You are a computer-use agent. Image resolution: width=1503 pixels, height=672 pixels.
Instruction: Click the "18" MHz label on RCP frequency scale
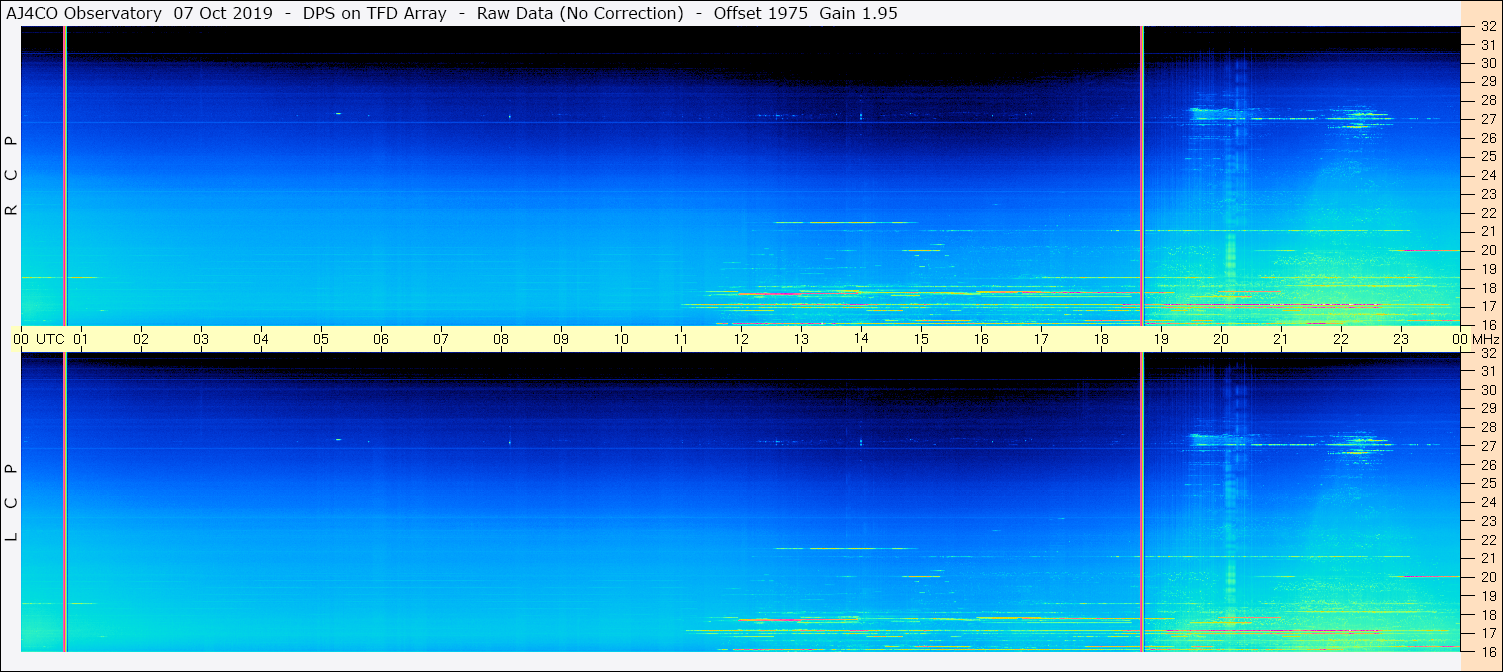[1487, 288]
